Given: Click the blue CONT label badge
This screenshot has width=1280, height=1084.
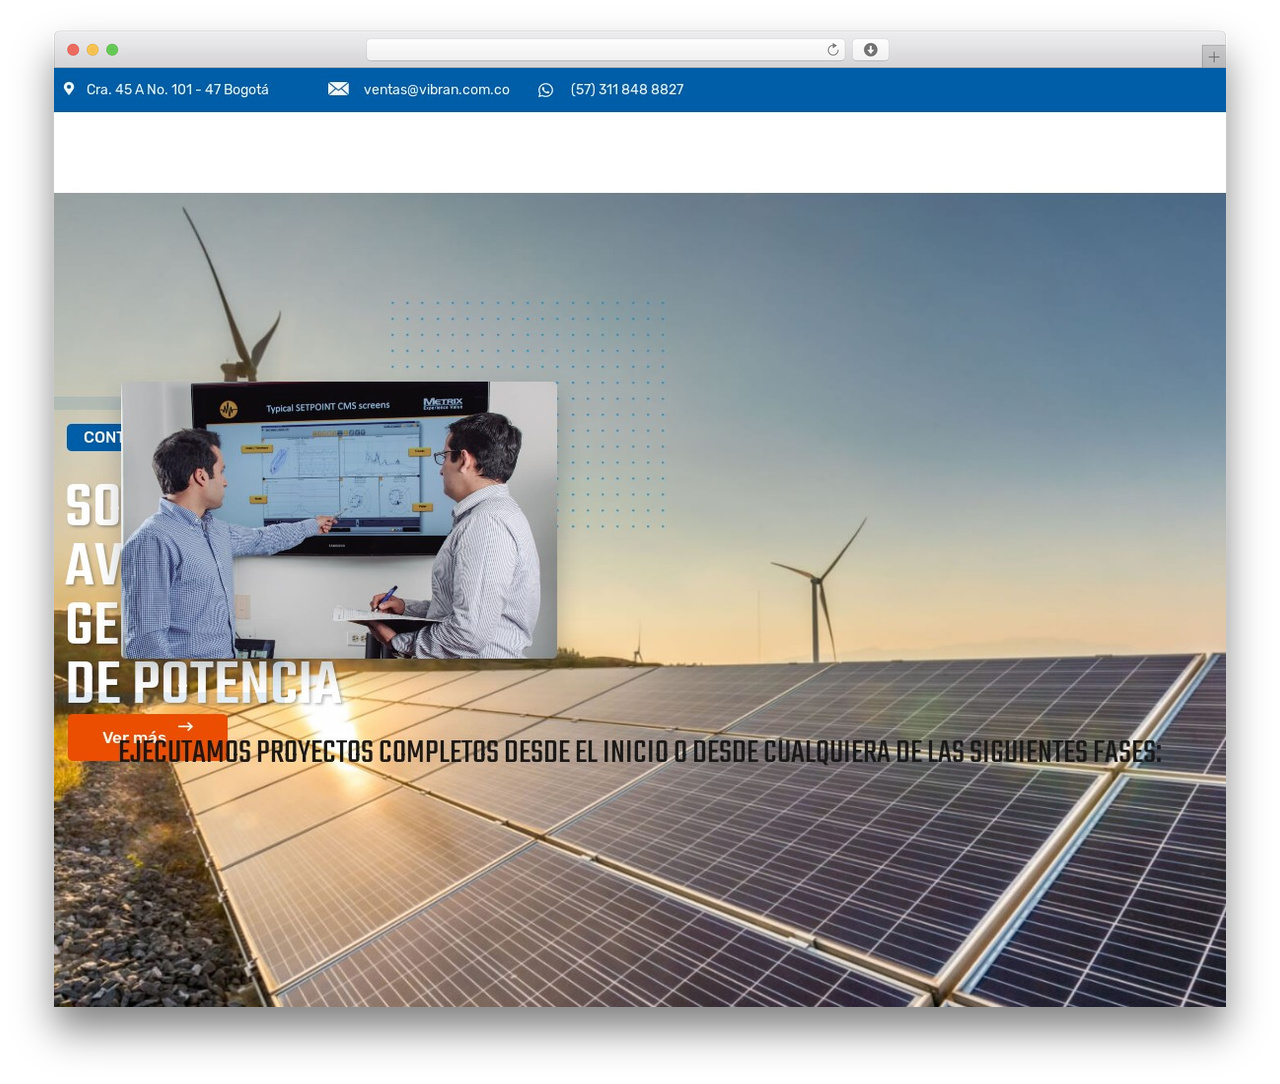Looking at the screenshot, I should pyautogui.click(x=95, y=437).
